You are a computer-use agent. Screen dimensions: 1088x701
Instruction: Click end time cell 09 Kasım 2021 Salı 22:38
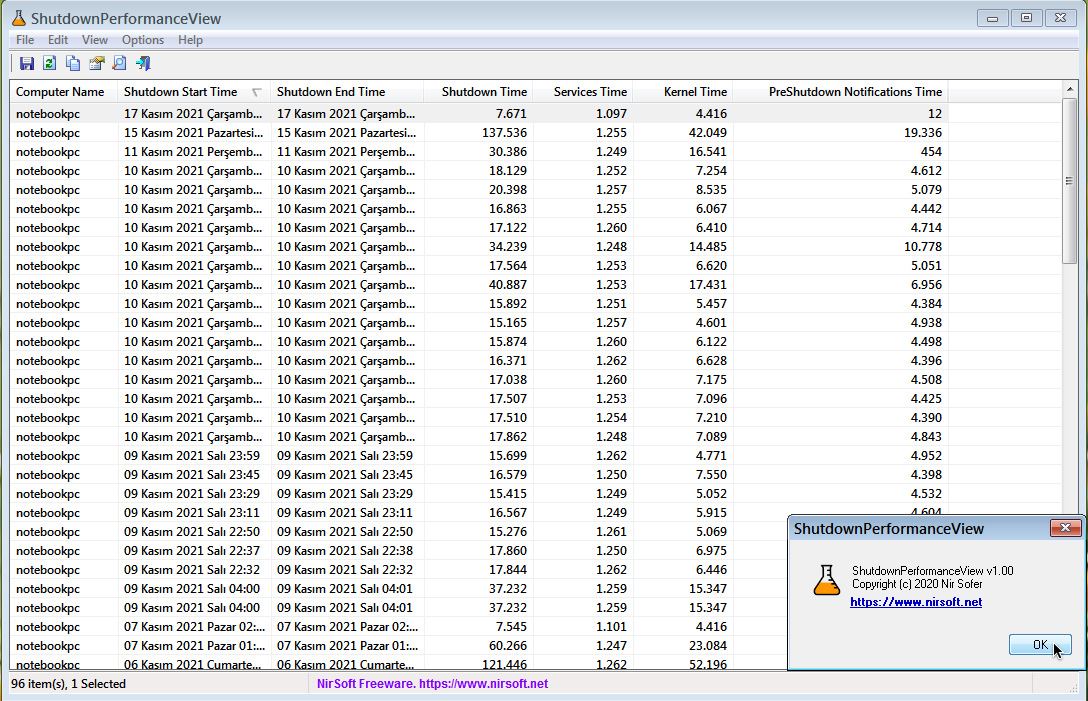coord(345,551)
